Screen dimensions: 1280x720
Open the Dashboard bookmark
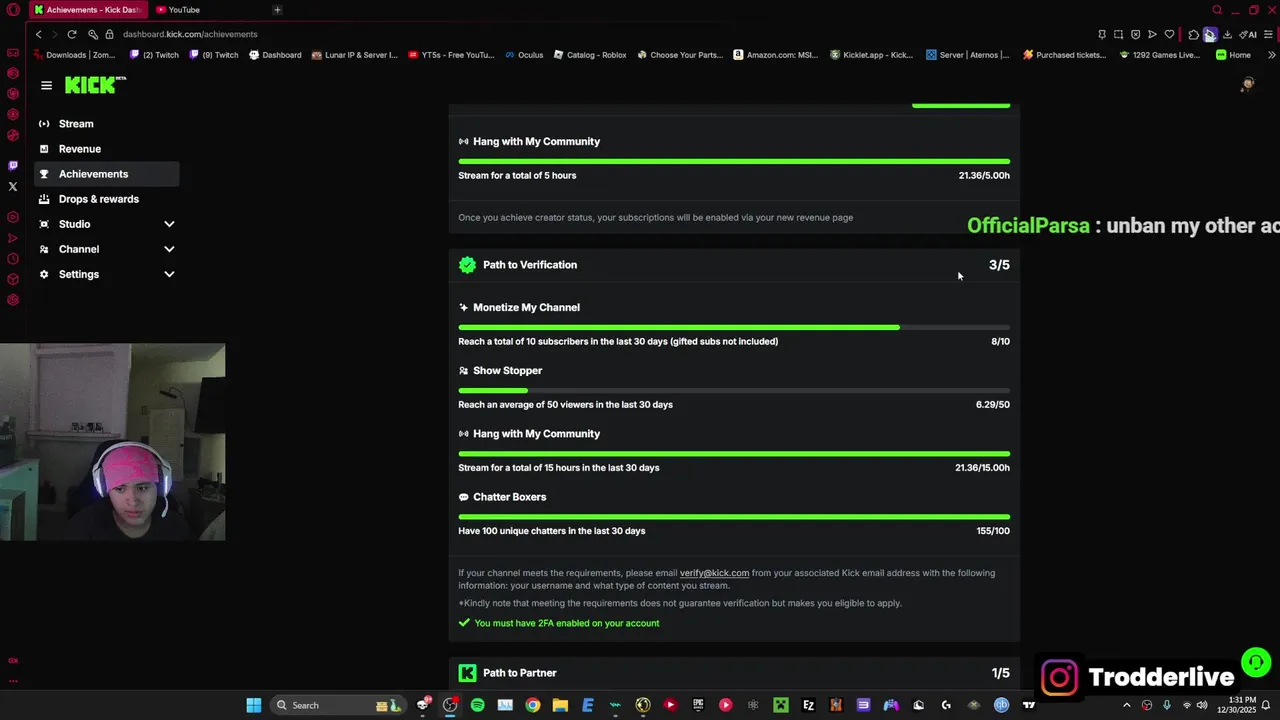pos(275,55)
